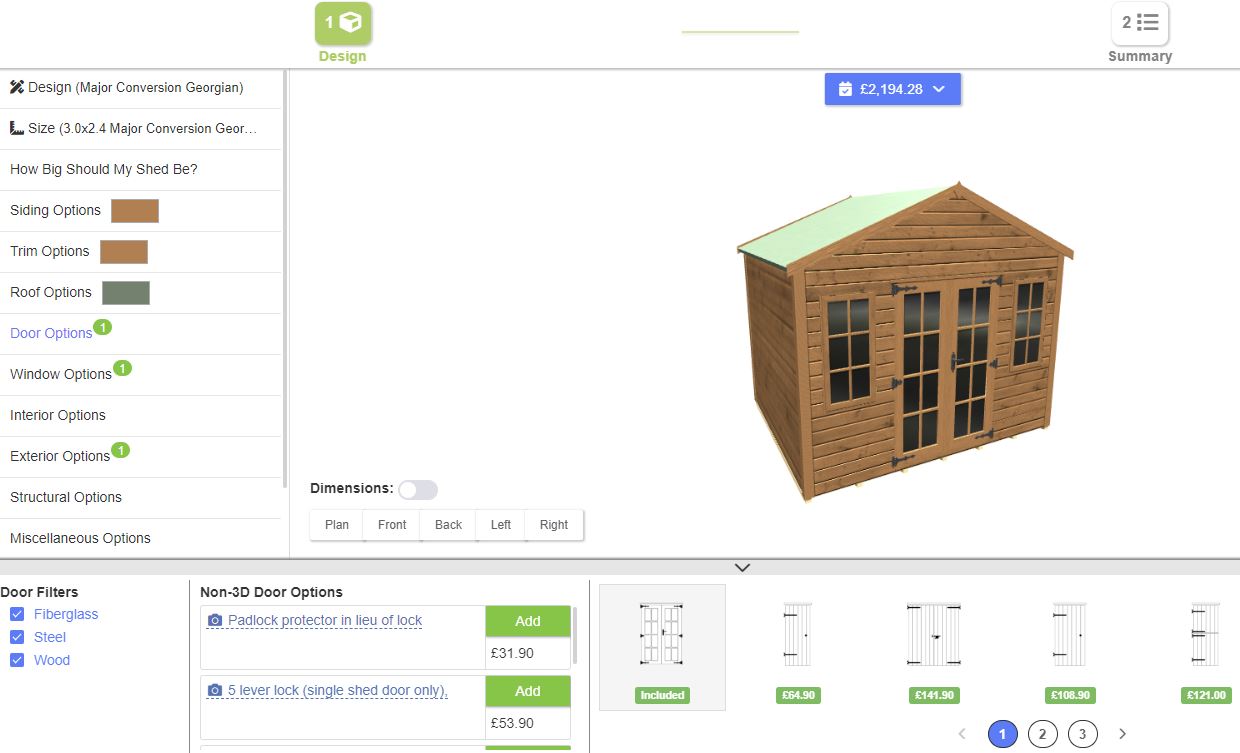Click the Size ruler icon in sidebar
Viewport: 1240px width, 753px height.
(17, 128)
